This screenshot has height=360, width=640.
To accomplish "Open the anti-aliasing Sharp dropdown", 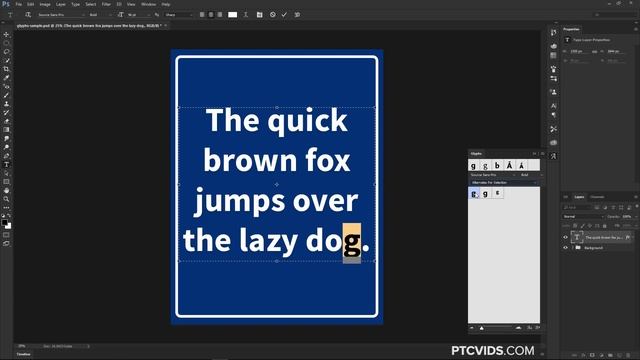I will [x=179, y=15].
